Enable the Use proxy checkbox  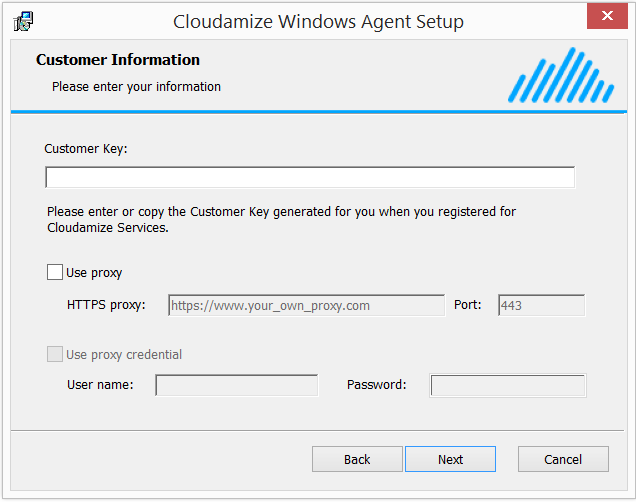tap(55, 272)
